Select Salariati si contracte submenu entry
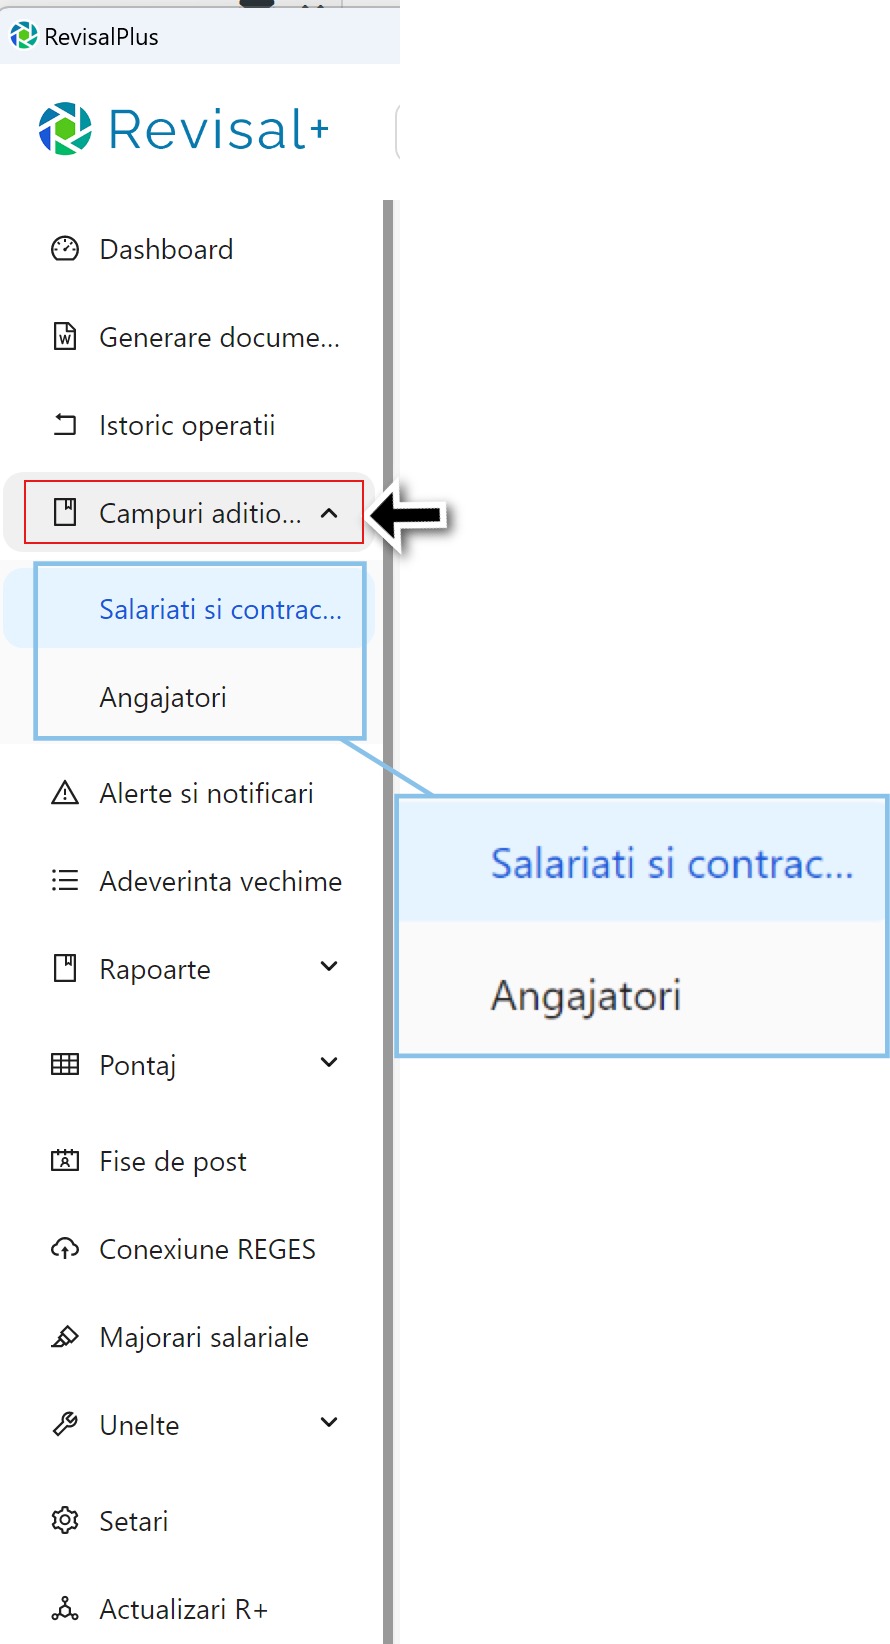890x1644 pixels. click(x=220, y=608)
